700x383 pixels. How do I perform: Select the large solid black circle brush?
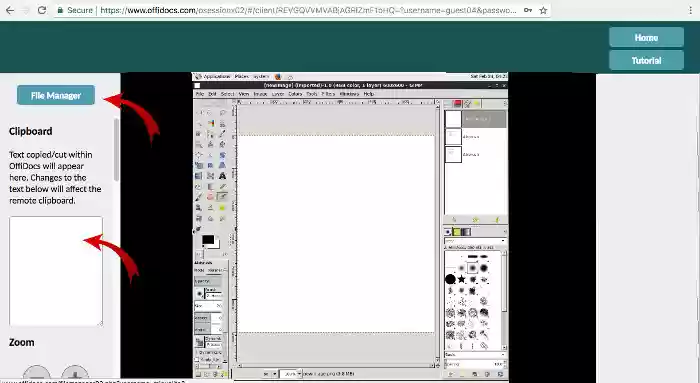point(450,279)
